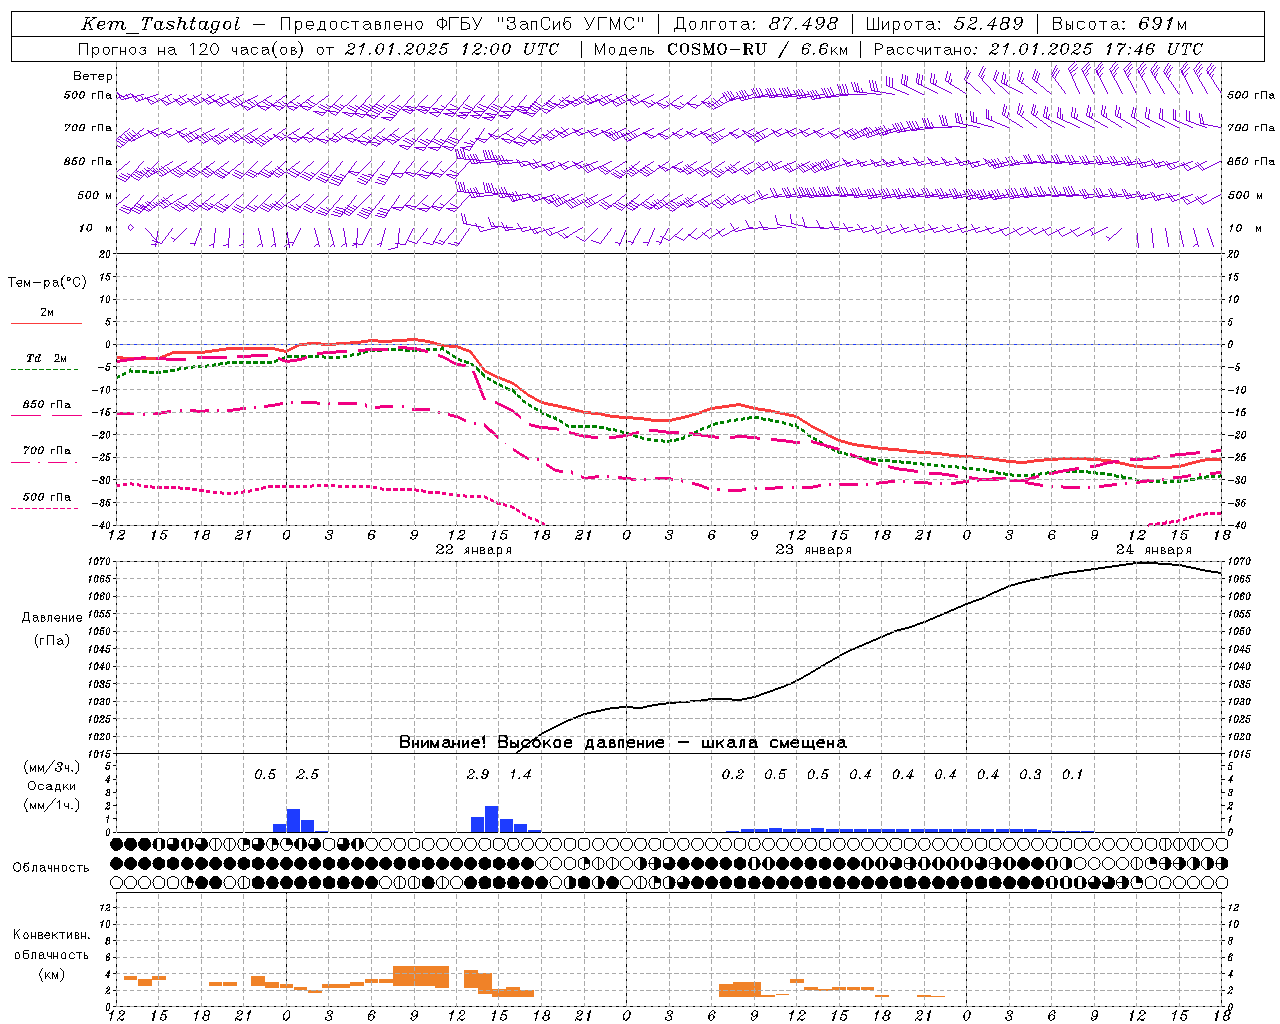
Task: Click the 'Давление' pressure panel label
Action: [52, 618]
